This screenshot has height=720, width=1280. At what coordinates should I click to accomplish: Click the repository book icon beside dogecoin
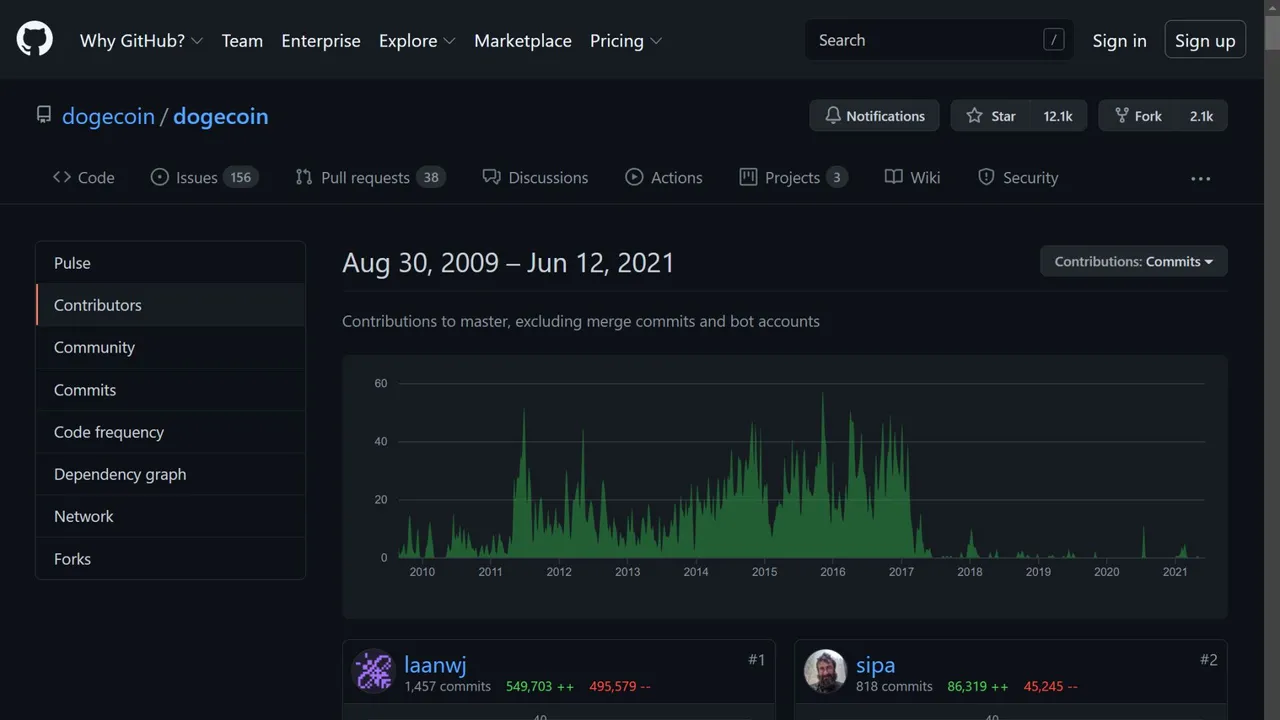click(44, 115)
